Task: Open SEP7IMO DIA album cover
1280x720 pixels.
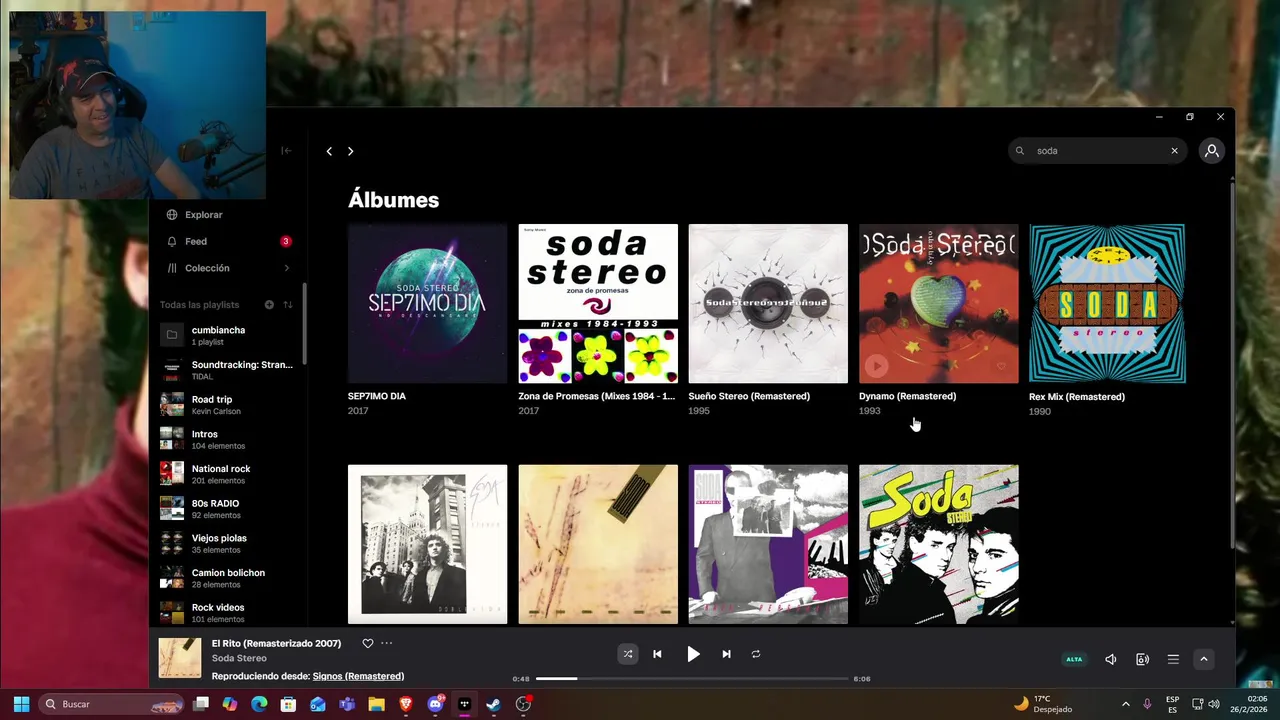Action: (427, 303)
